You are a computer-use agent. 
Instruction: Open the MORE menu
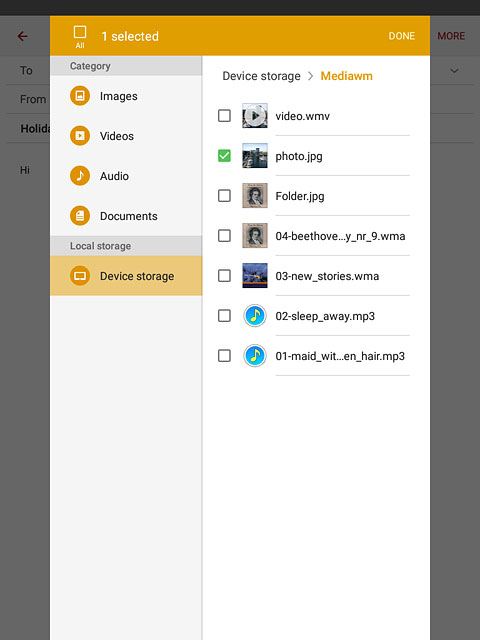(x=451, y=36)
